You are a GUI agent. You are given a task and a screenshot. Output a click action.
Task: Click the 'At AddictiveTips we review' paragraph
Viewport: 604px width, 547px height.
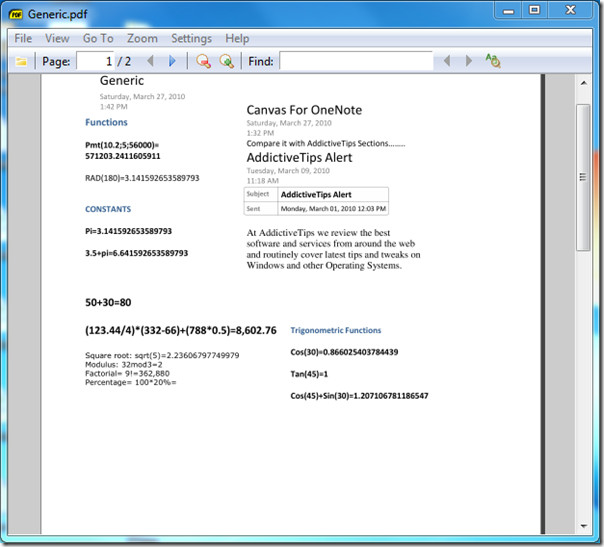click(x=333, y=249)
